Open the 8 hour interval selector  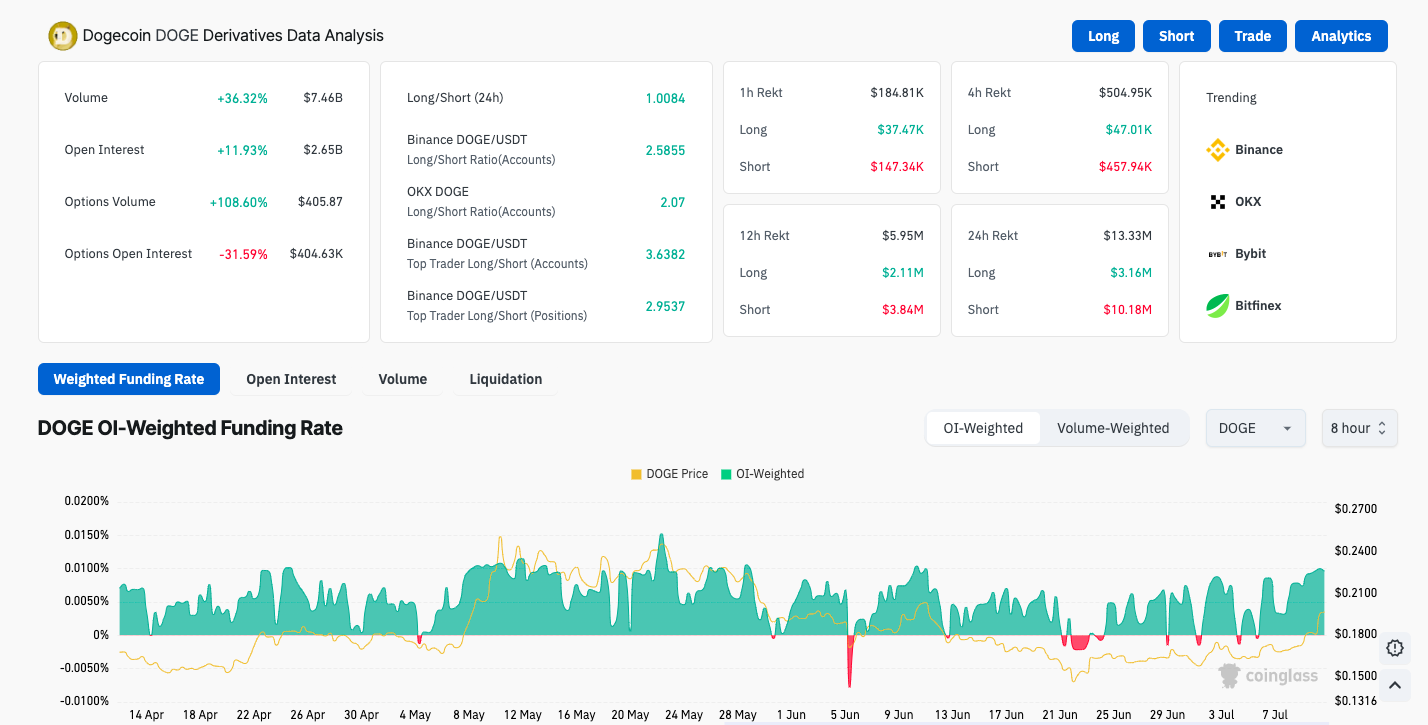click(x=1358, y=428)
